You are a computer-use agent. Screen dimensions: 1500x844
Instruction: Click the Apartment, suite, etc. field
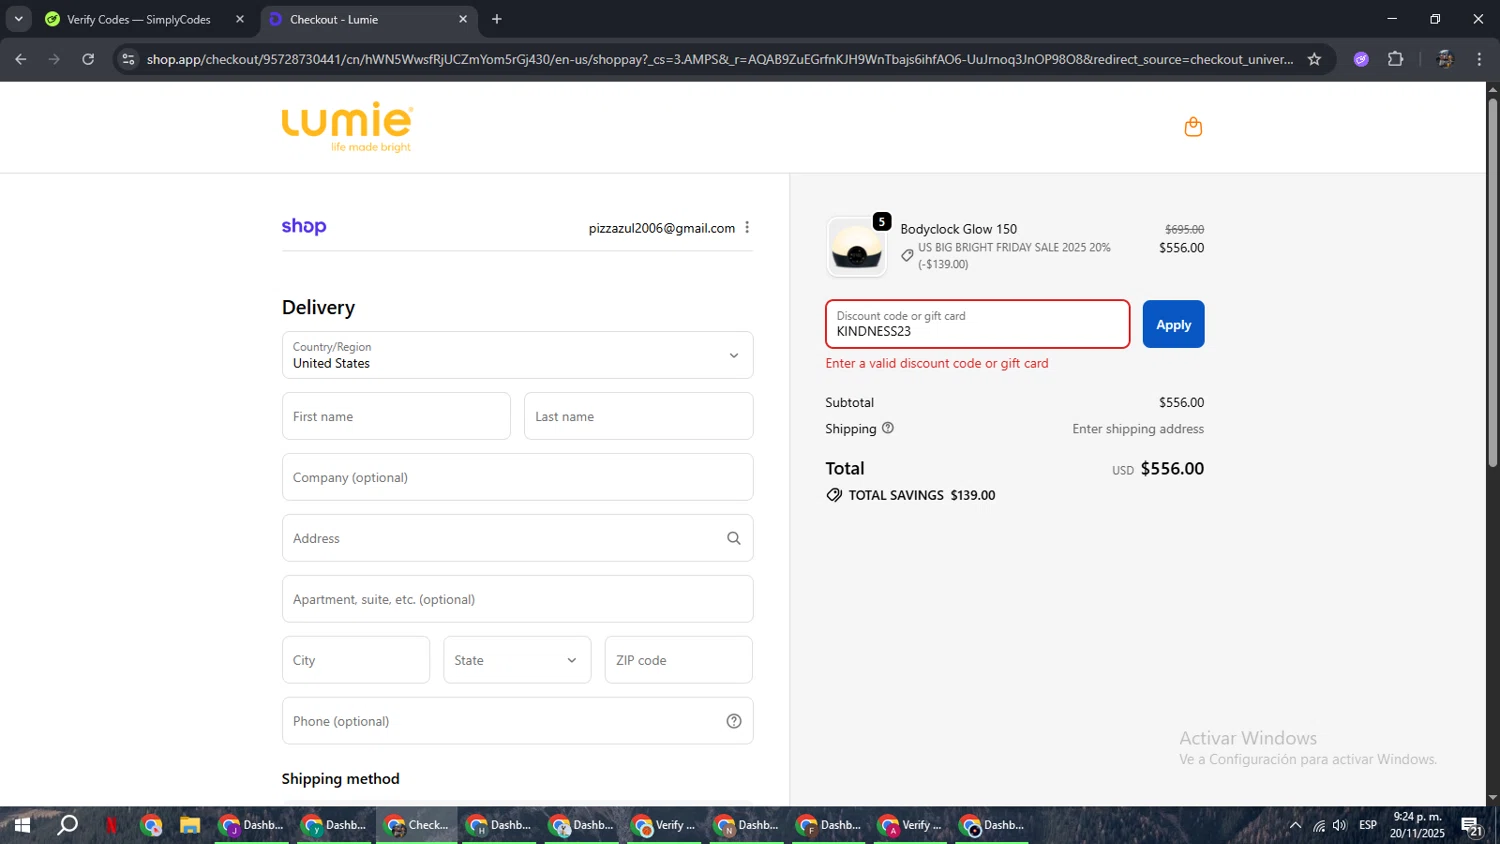pyautogui.click(x=517, y=599)
